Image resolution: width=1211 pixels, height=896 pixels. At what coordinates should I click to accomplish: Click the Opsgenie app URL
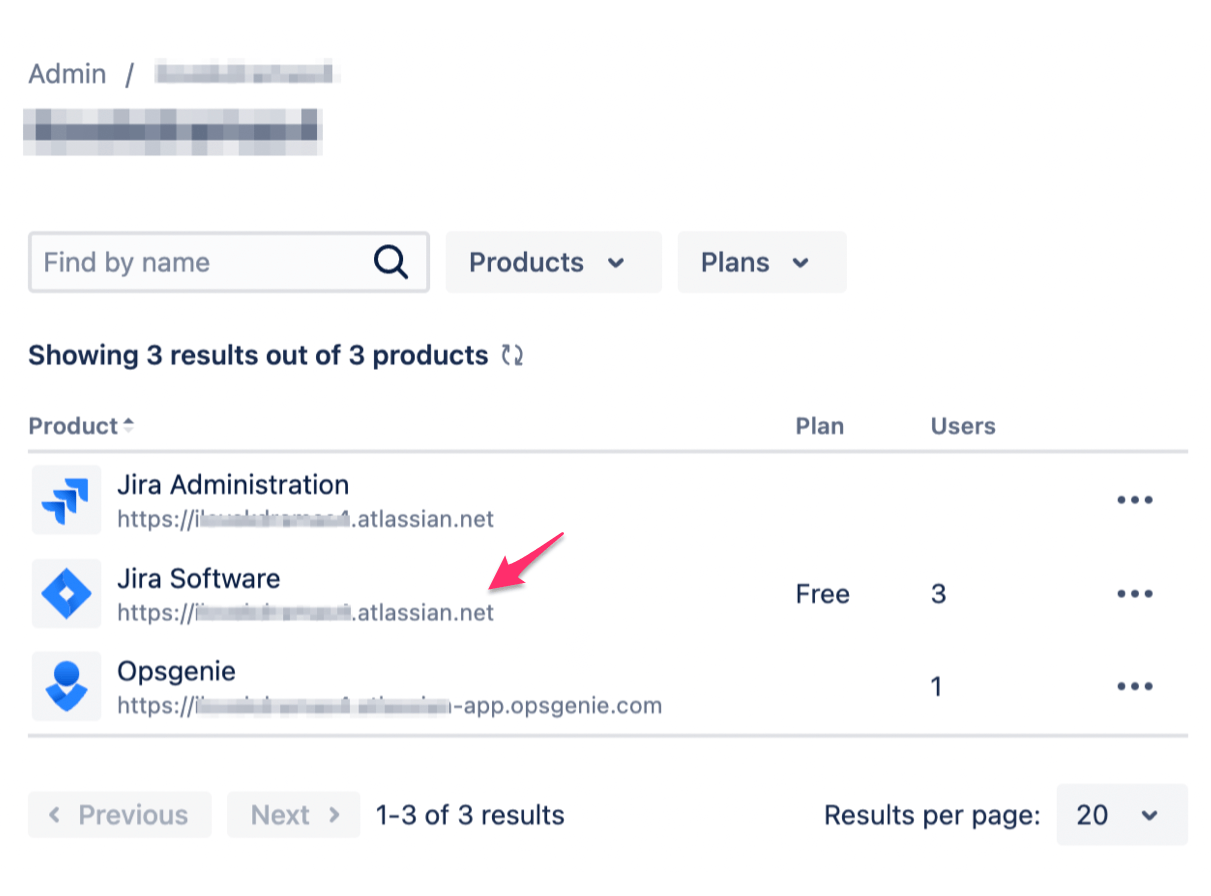pyautogui.click(x=389, y=706)
